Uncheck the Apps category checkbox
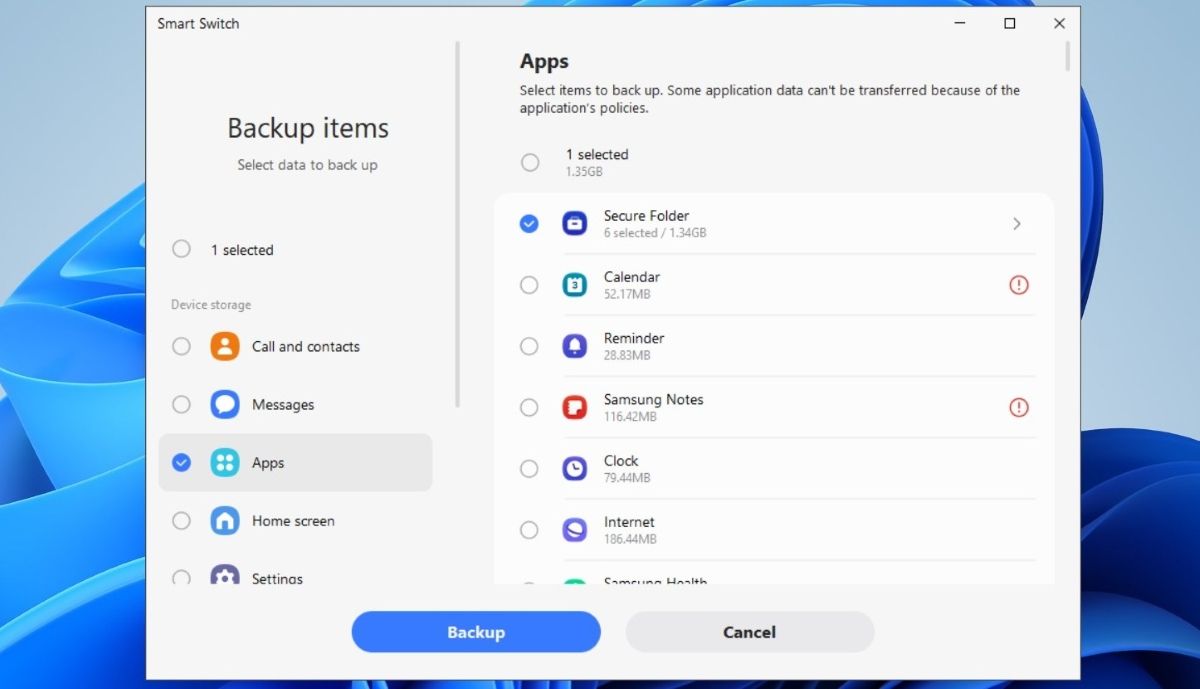The image size is (1200, 689). tap(181, 463)
